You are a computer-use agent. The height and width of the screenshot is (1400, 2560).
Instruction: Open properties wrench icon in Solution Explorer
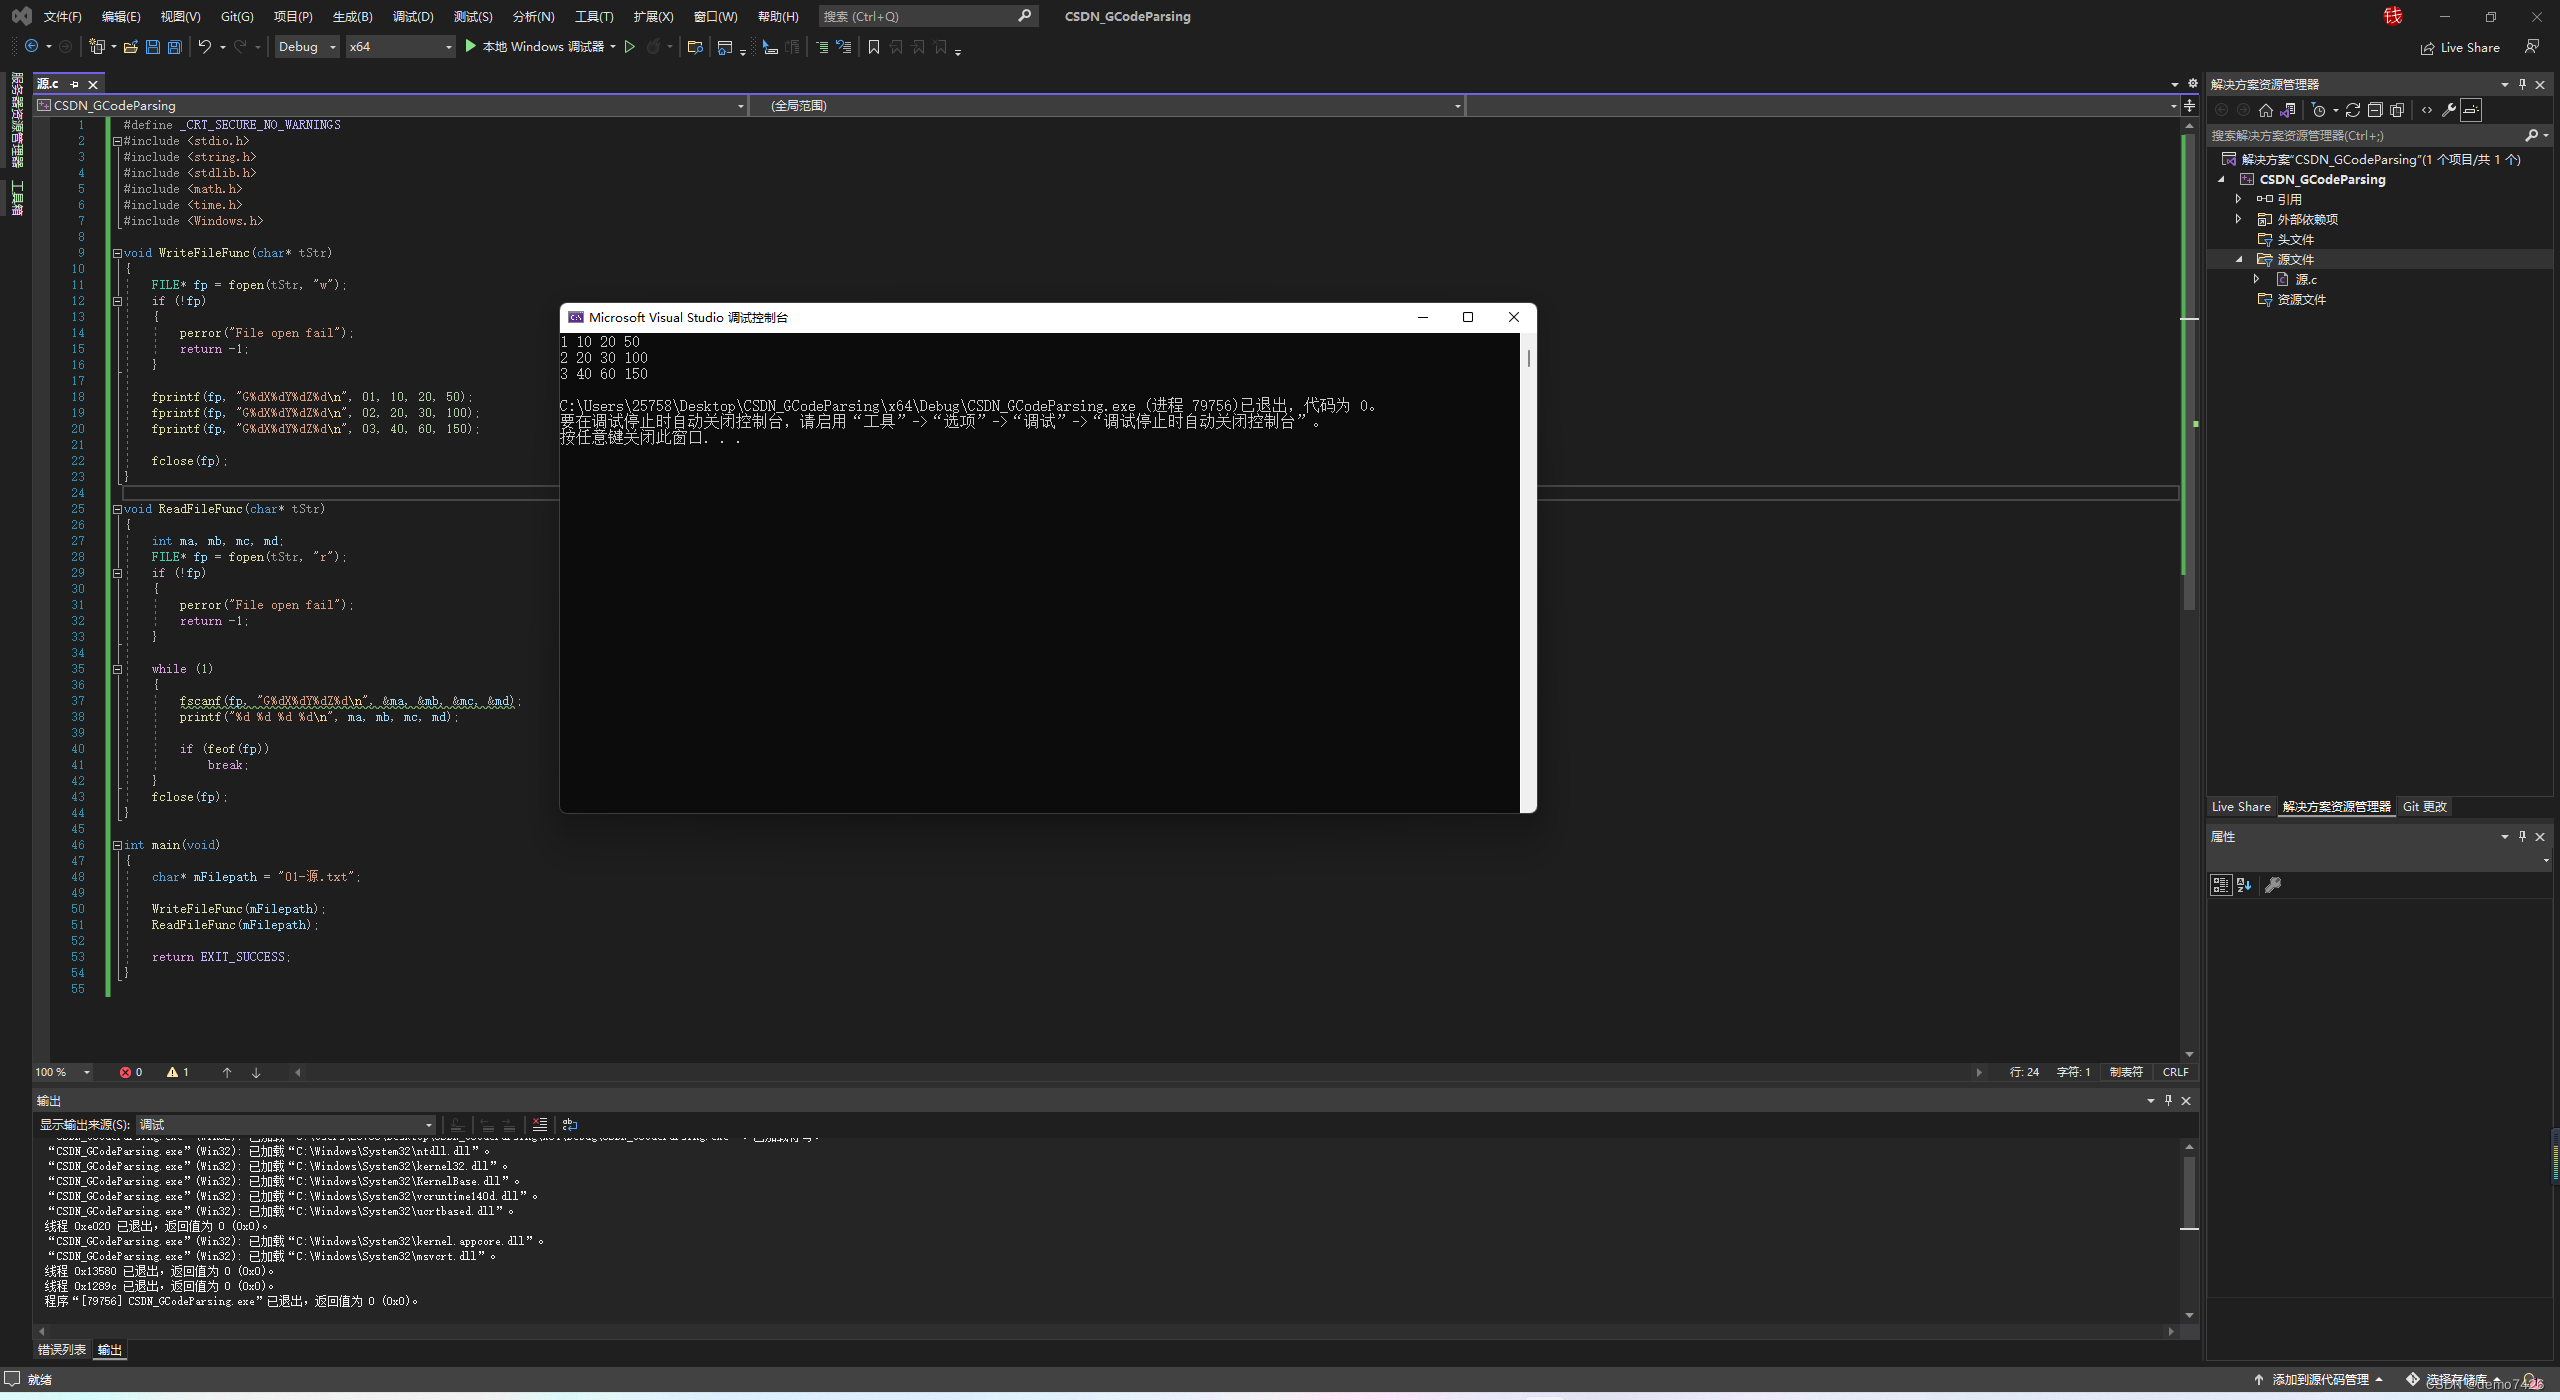(2448, 110)
